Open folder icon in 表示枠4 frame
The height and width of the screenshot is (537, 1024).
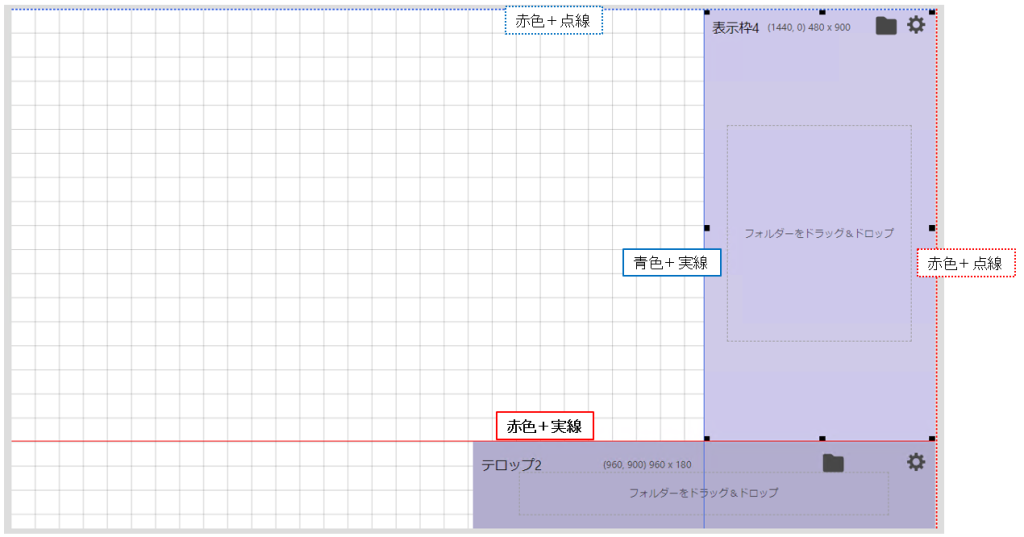tap(886, 26)
